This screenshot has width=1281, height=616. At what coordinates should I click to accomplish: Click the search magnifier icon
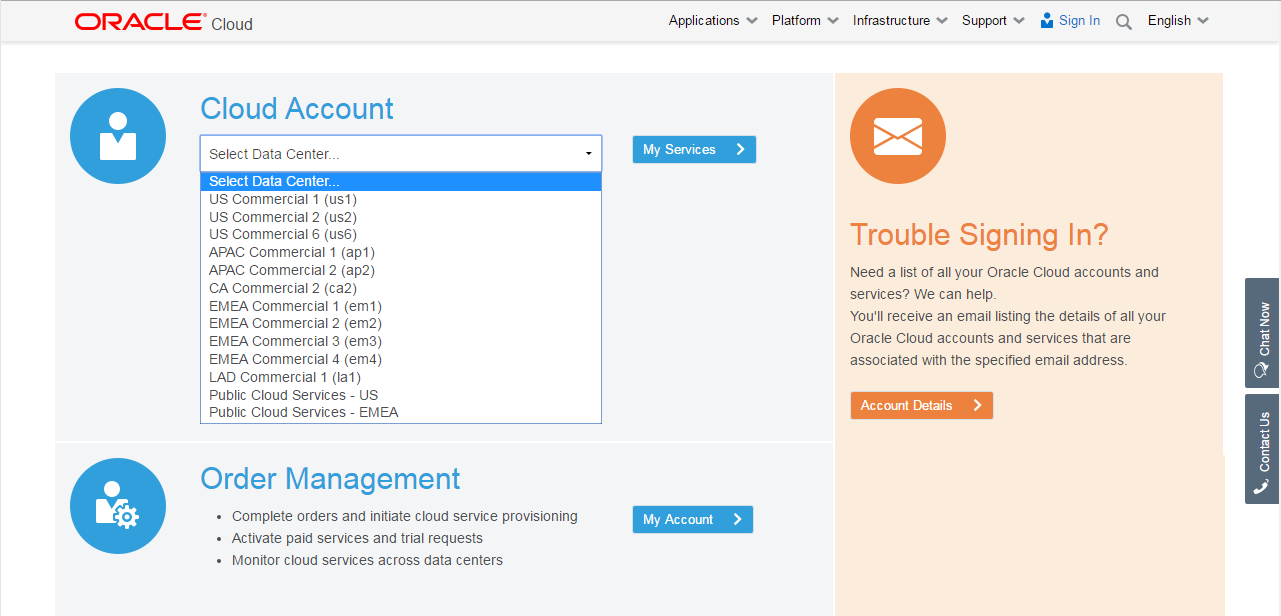pos(1124,22)
